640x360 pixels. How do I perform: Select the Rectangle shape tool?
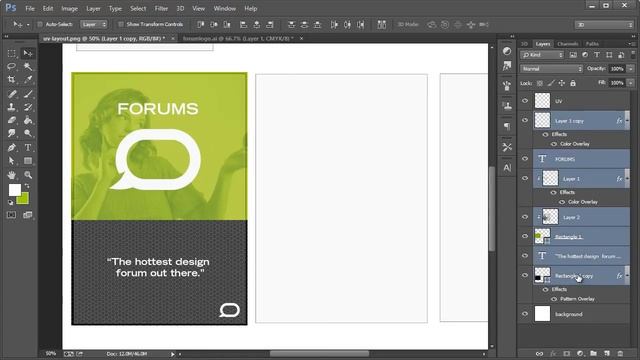point(28,161)
